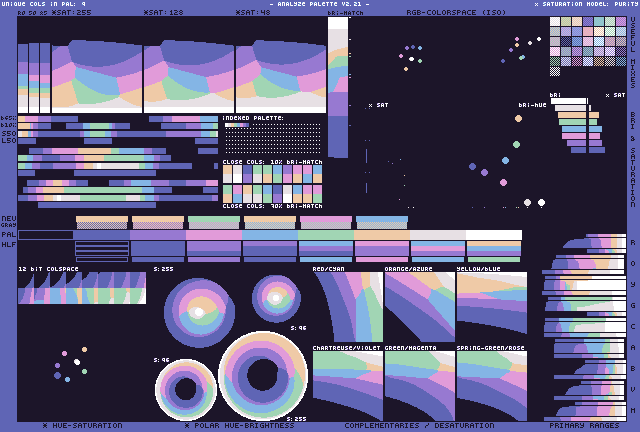Open the Yellow/Blue complementary gradient

point(491,307)
